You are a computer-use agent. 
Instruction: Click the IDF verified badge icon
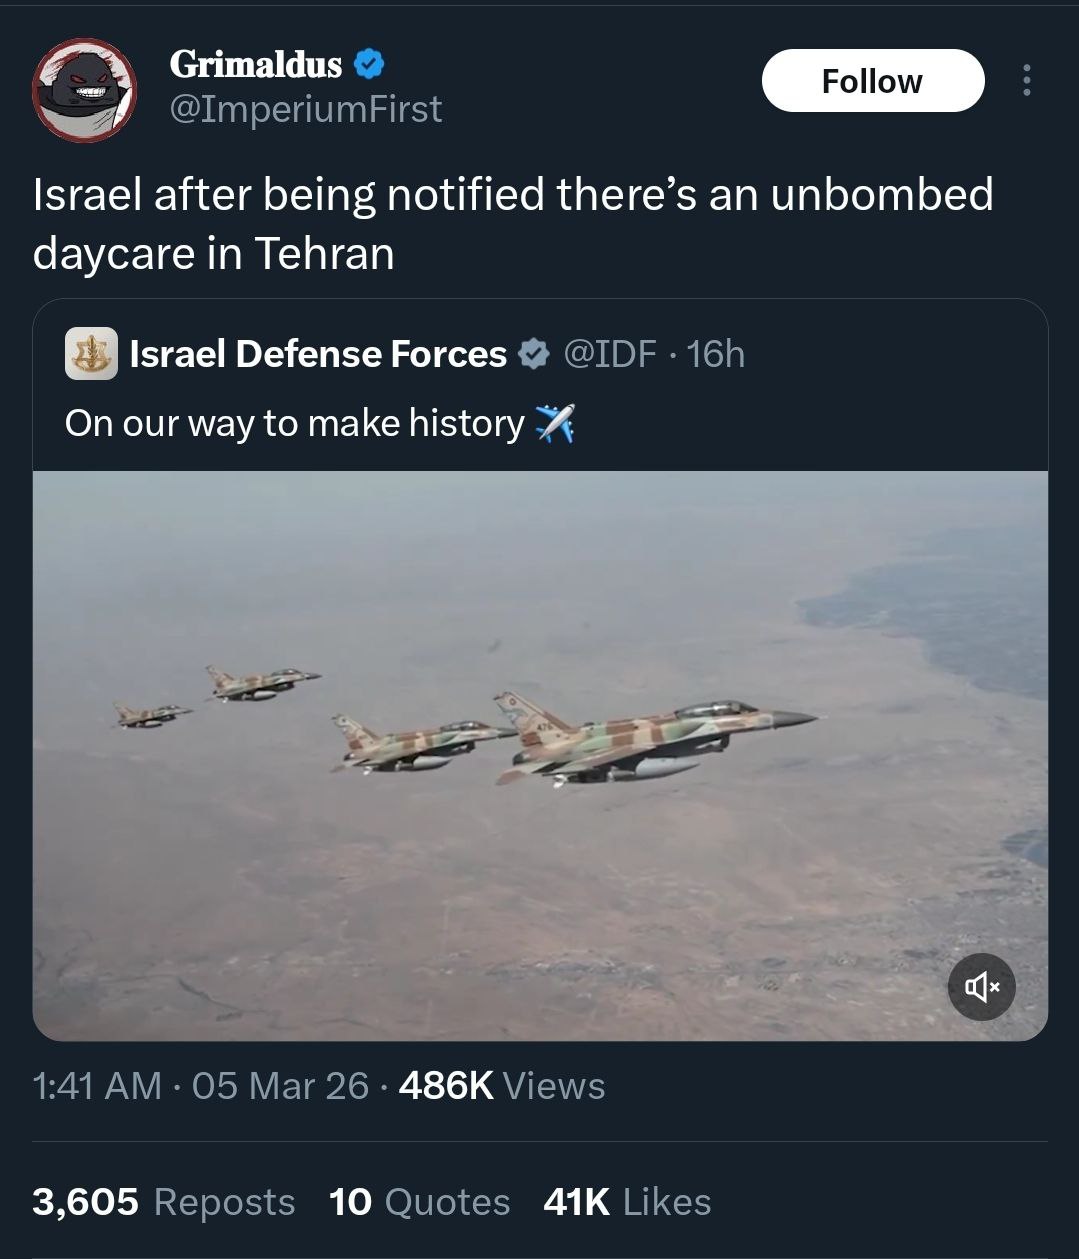tap(535, 354)
